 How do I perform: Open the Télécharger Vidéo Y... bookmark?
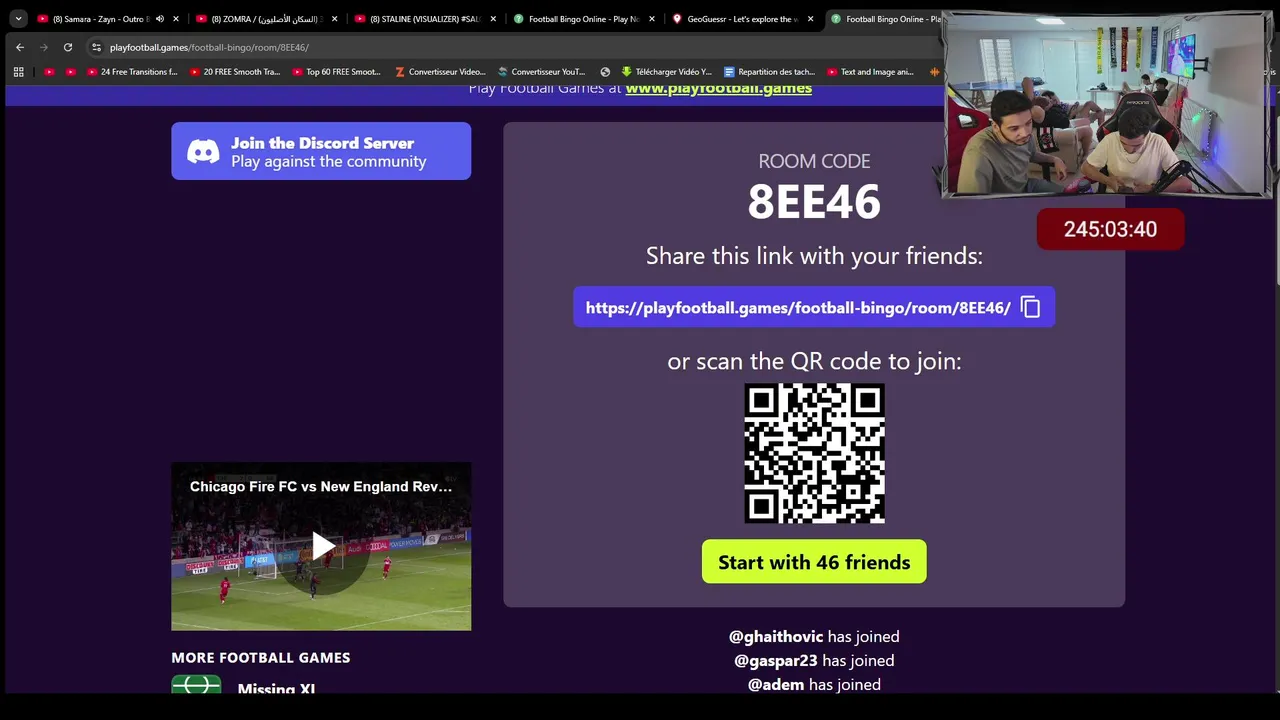(667, 72)
